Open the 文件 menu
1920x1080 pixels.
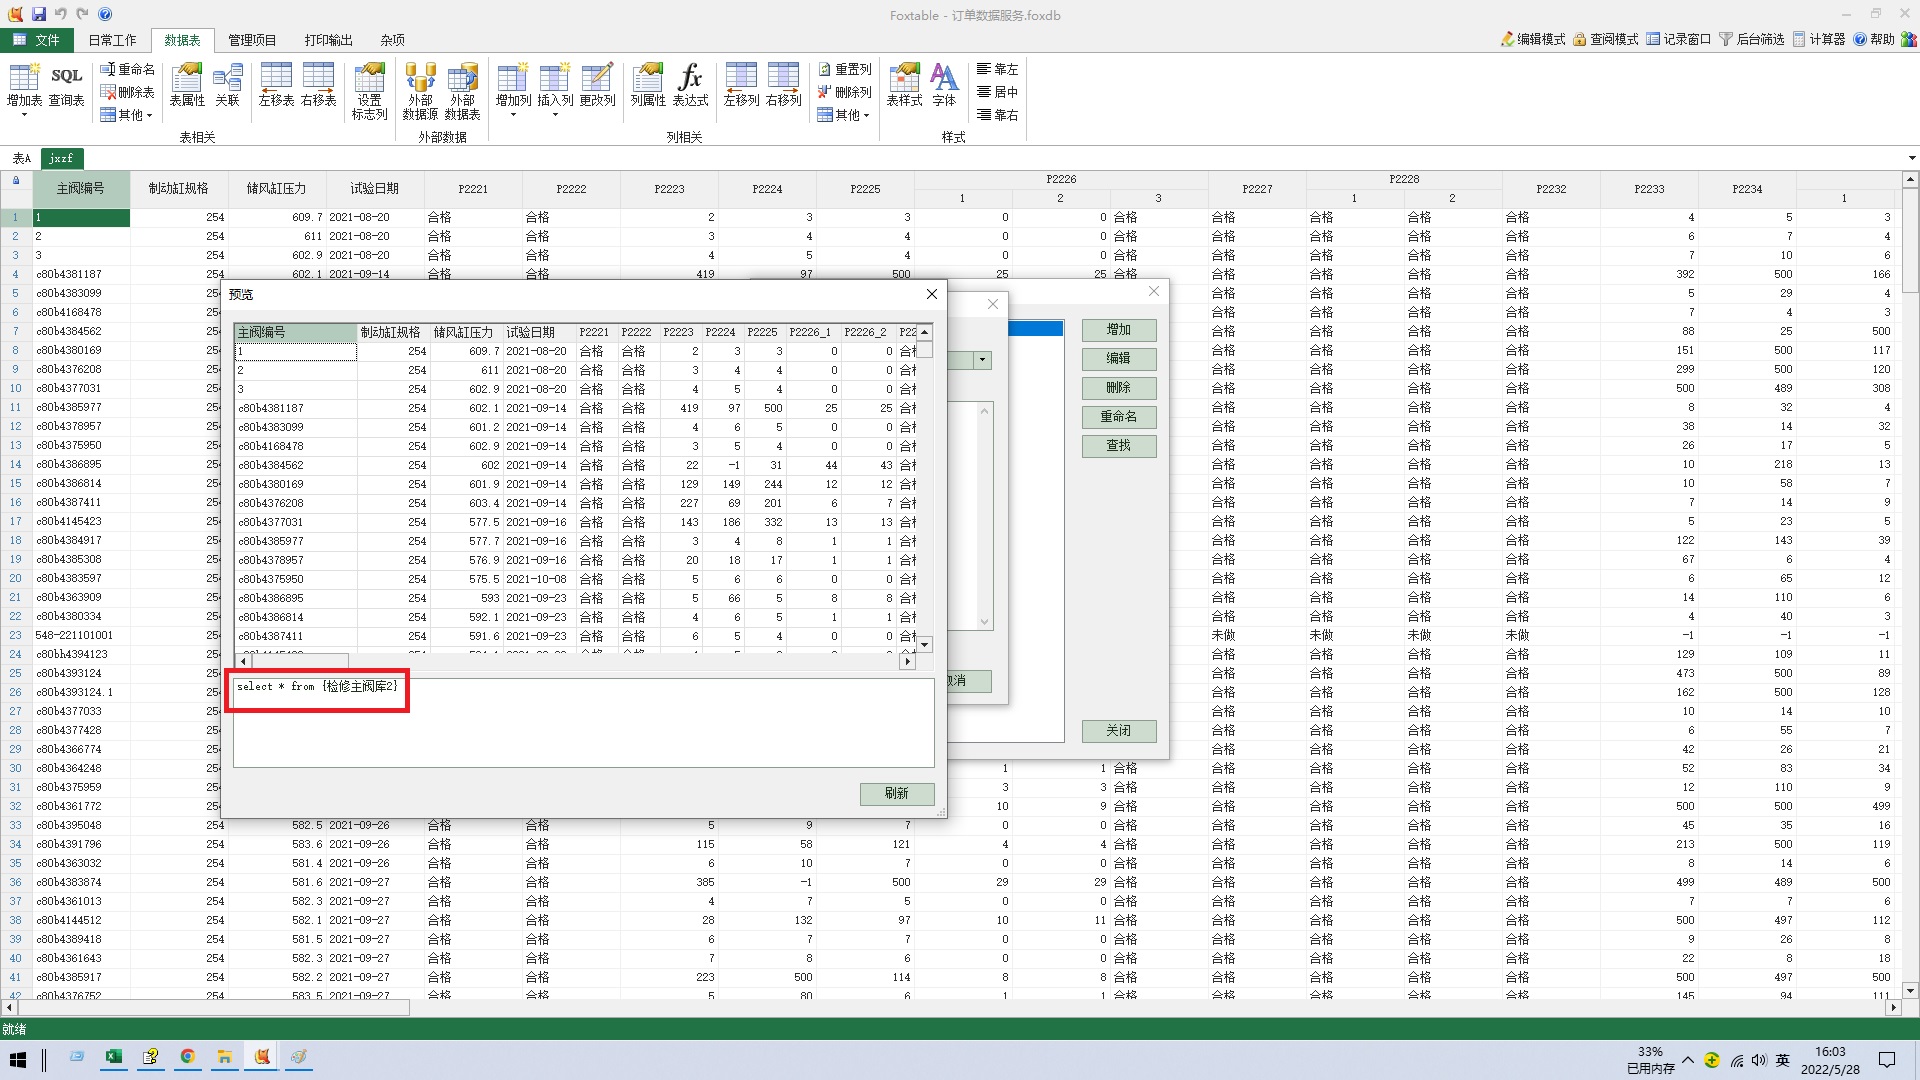36,40
